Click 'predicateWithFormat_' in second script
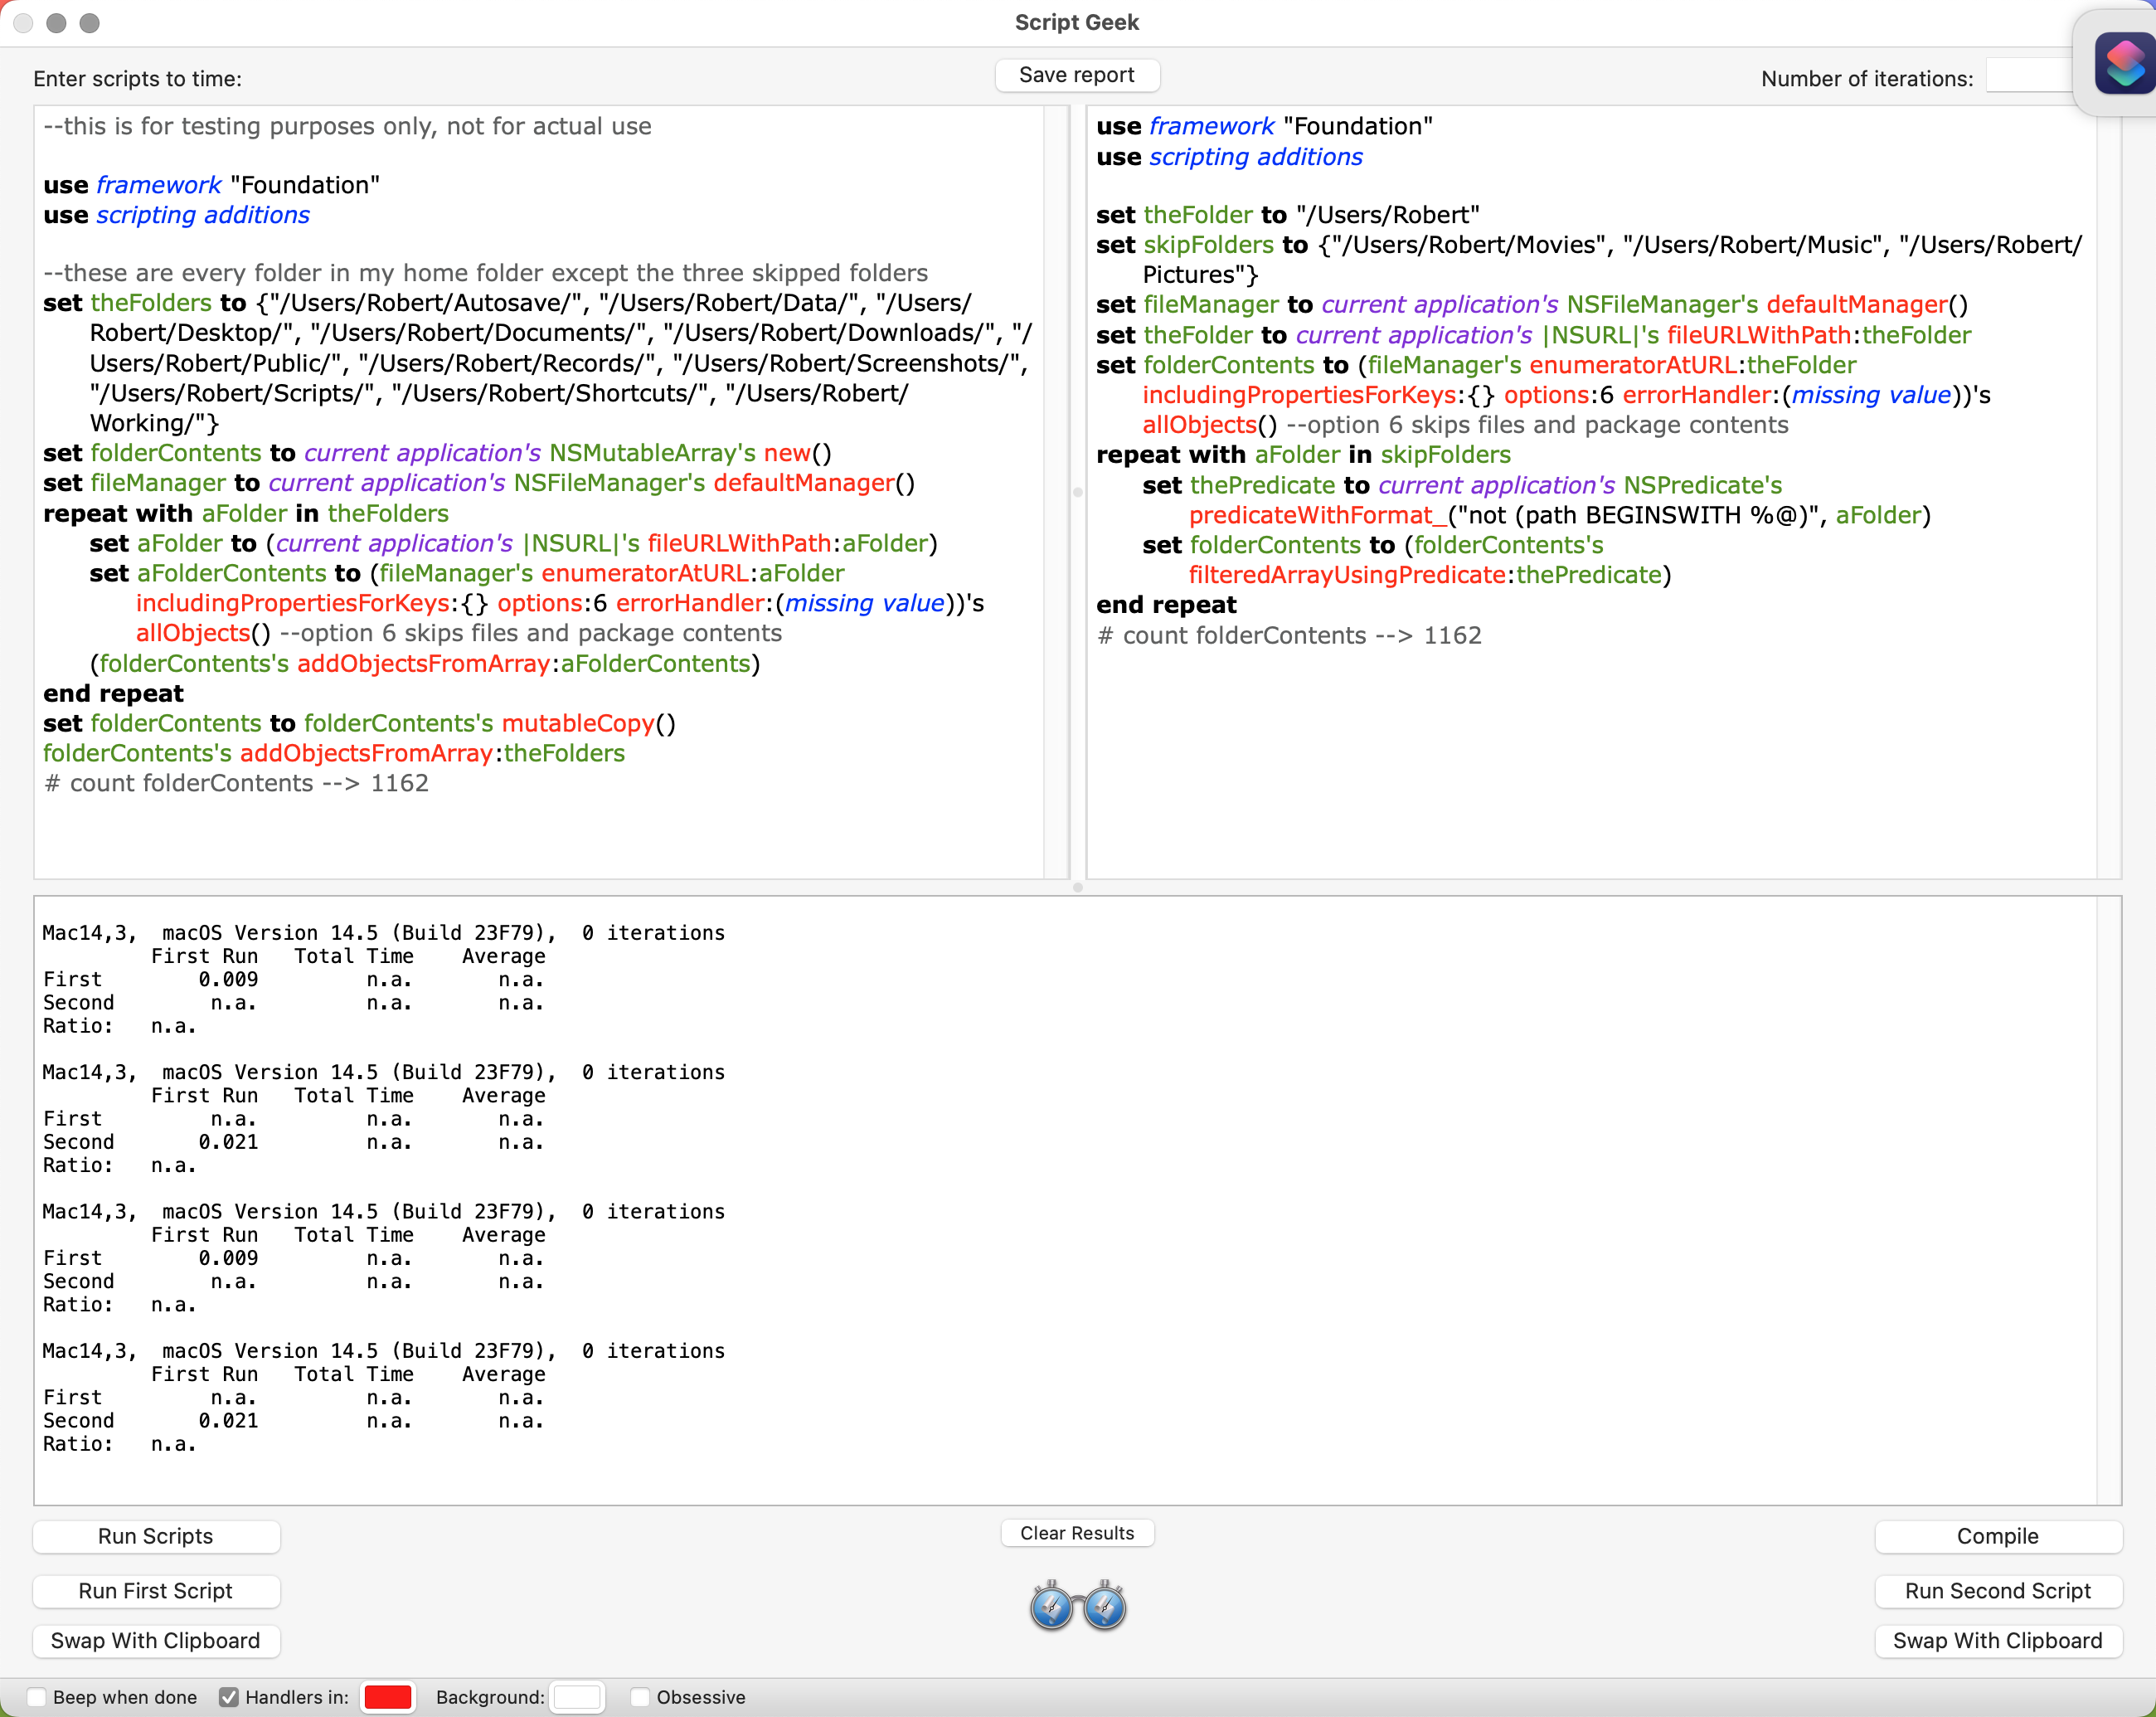 [1318, 515]
